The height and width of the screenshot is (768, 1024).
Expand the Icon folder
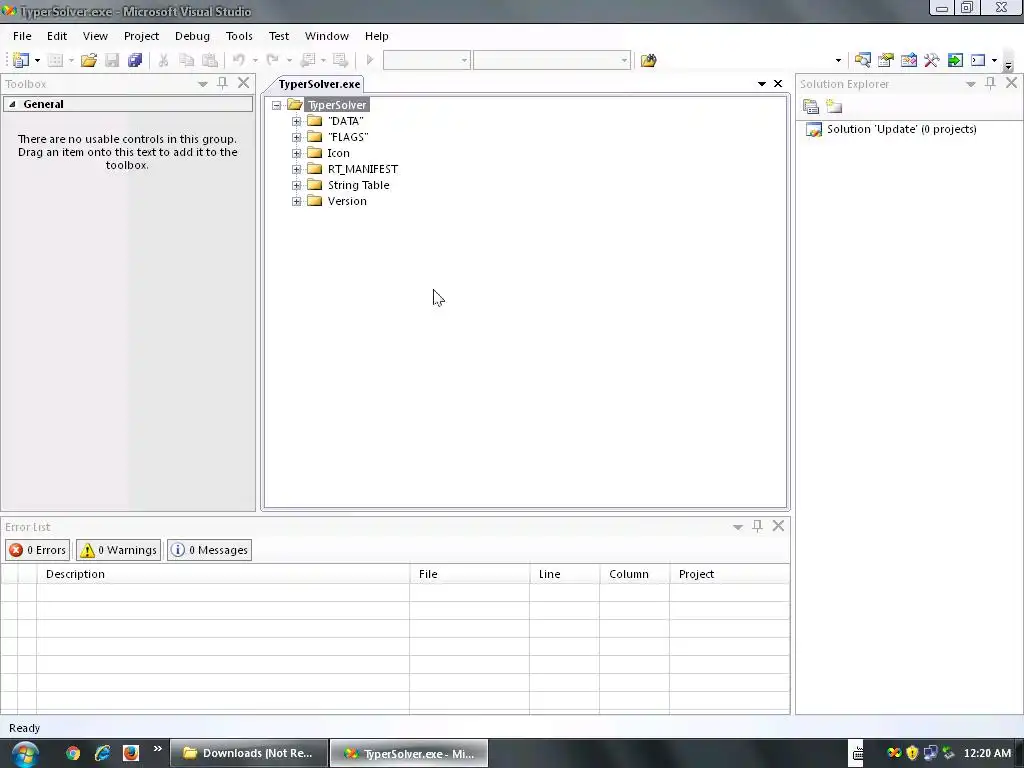pyautogui.click(x=296, y=153)
